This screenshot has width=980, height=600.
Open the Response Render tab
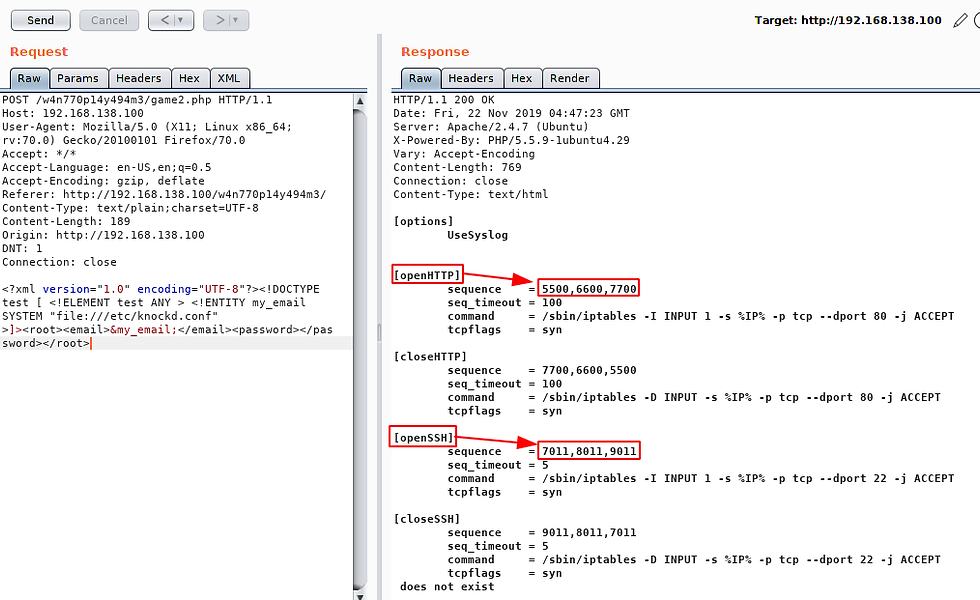pos(570,78)
